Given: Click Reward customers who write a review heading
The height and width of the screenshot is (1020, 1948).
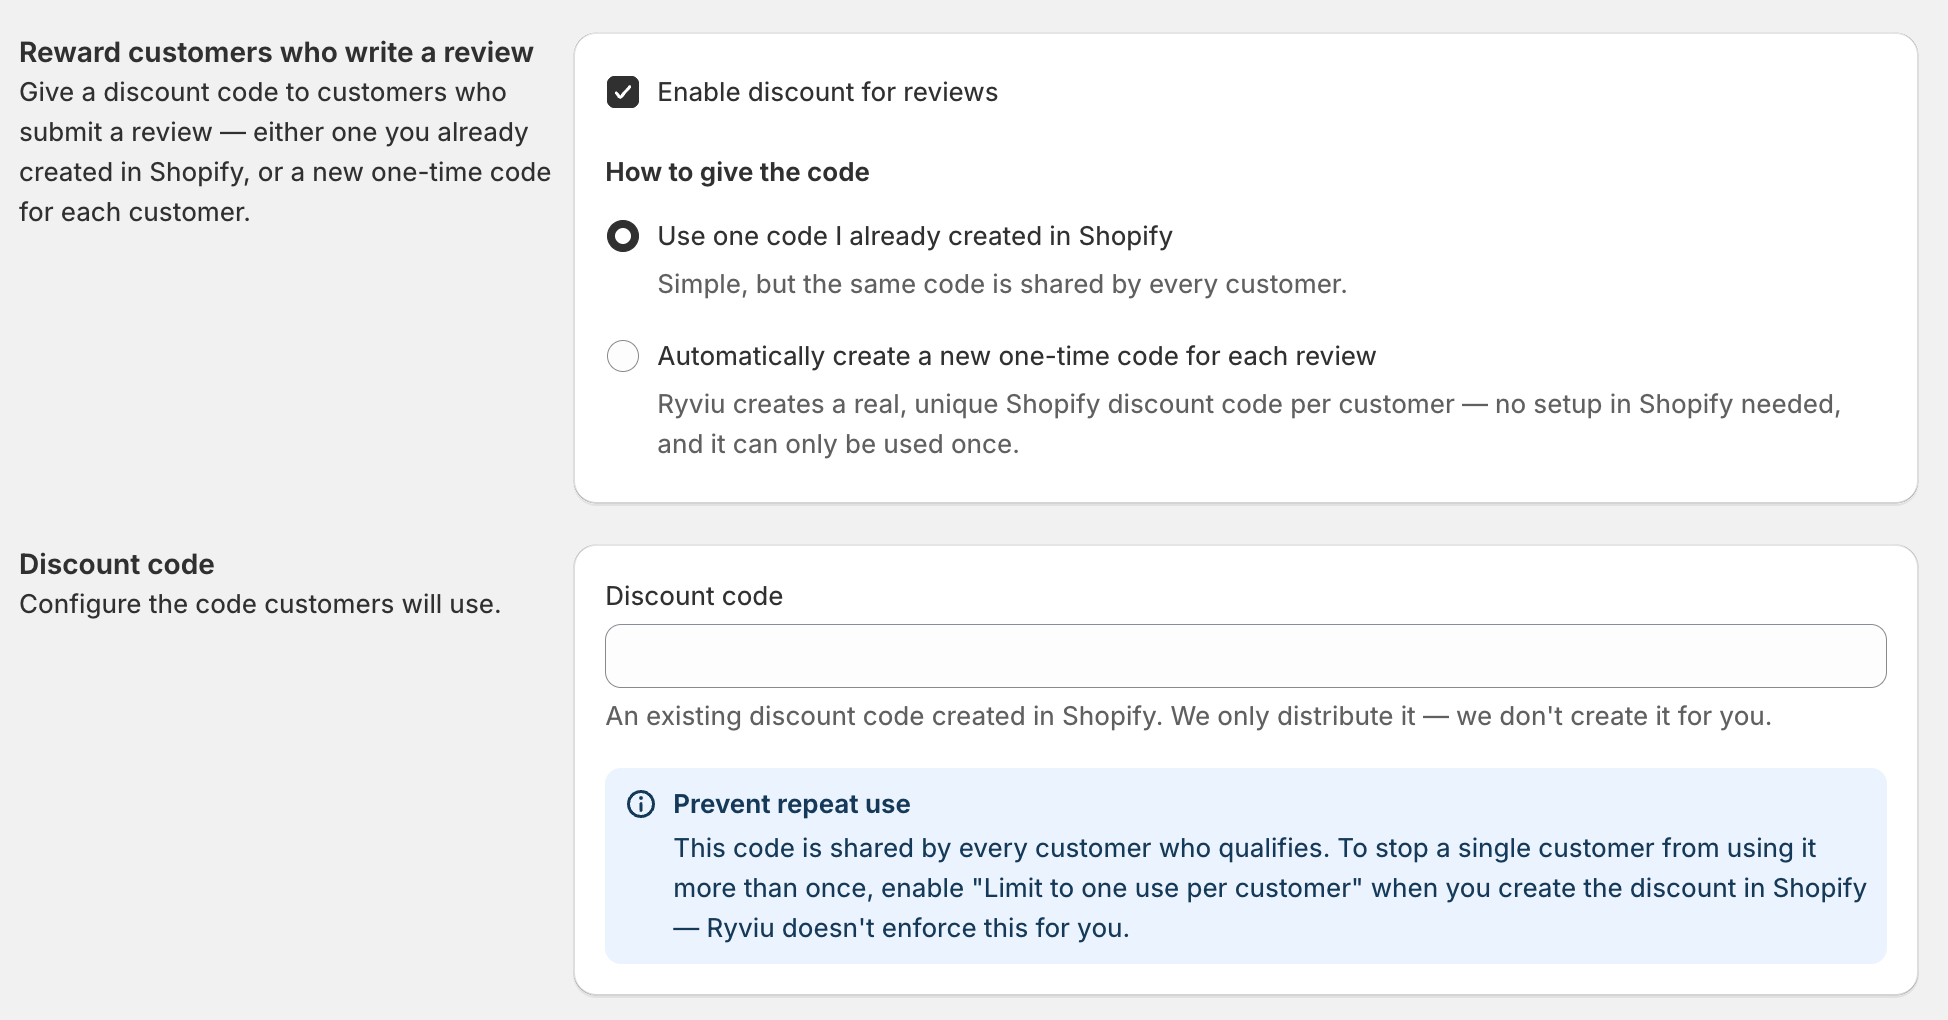Looking at the screenshot, I should [276, 52].
